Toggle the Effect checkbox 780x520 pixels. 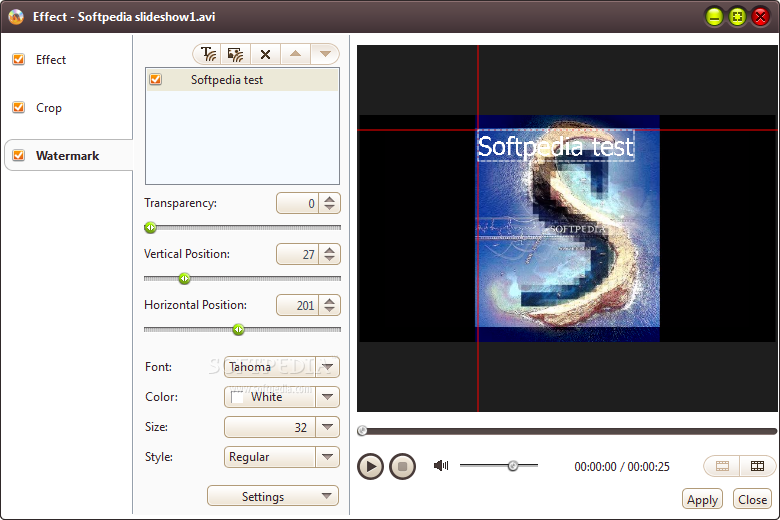(18, 59)
